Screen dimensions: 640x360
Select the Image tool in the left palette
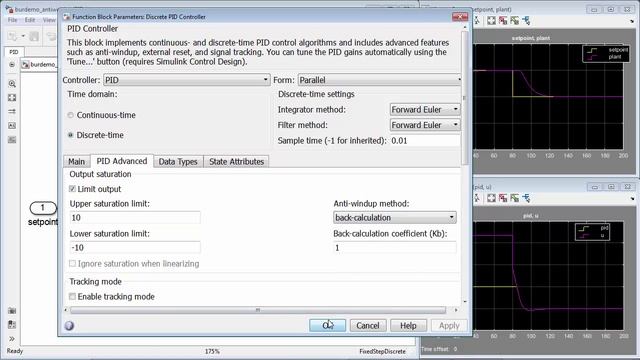coord(12,140)
